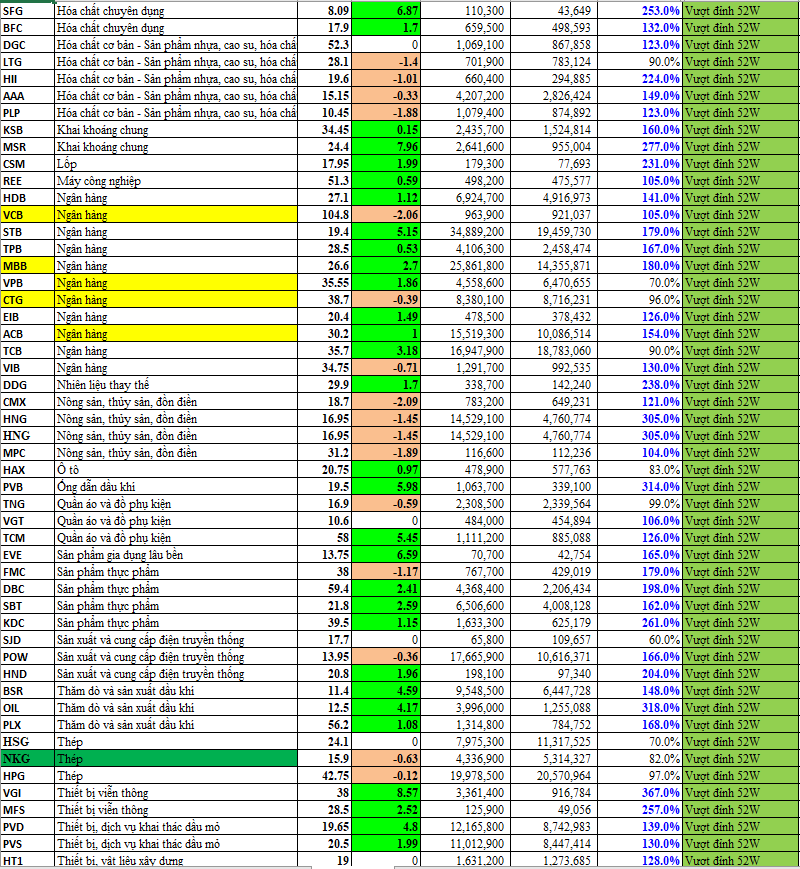The width and height of the screenshot is (800, 869).
Task: Click 'Vượt đỉnh 52W' in the PVS row
Action: [740, 844]
